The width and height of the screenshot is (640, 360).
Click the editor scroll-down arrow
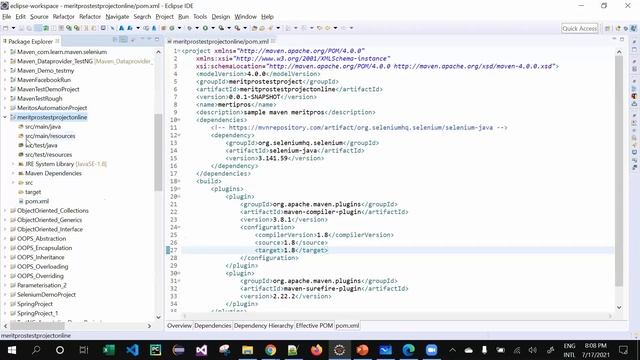pyautogui.click(x=619, y=307)
